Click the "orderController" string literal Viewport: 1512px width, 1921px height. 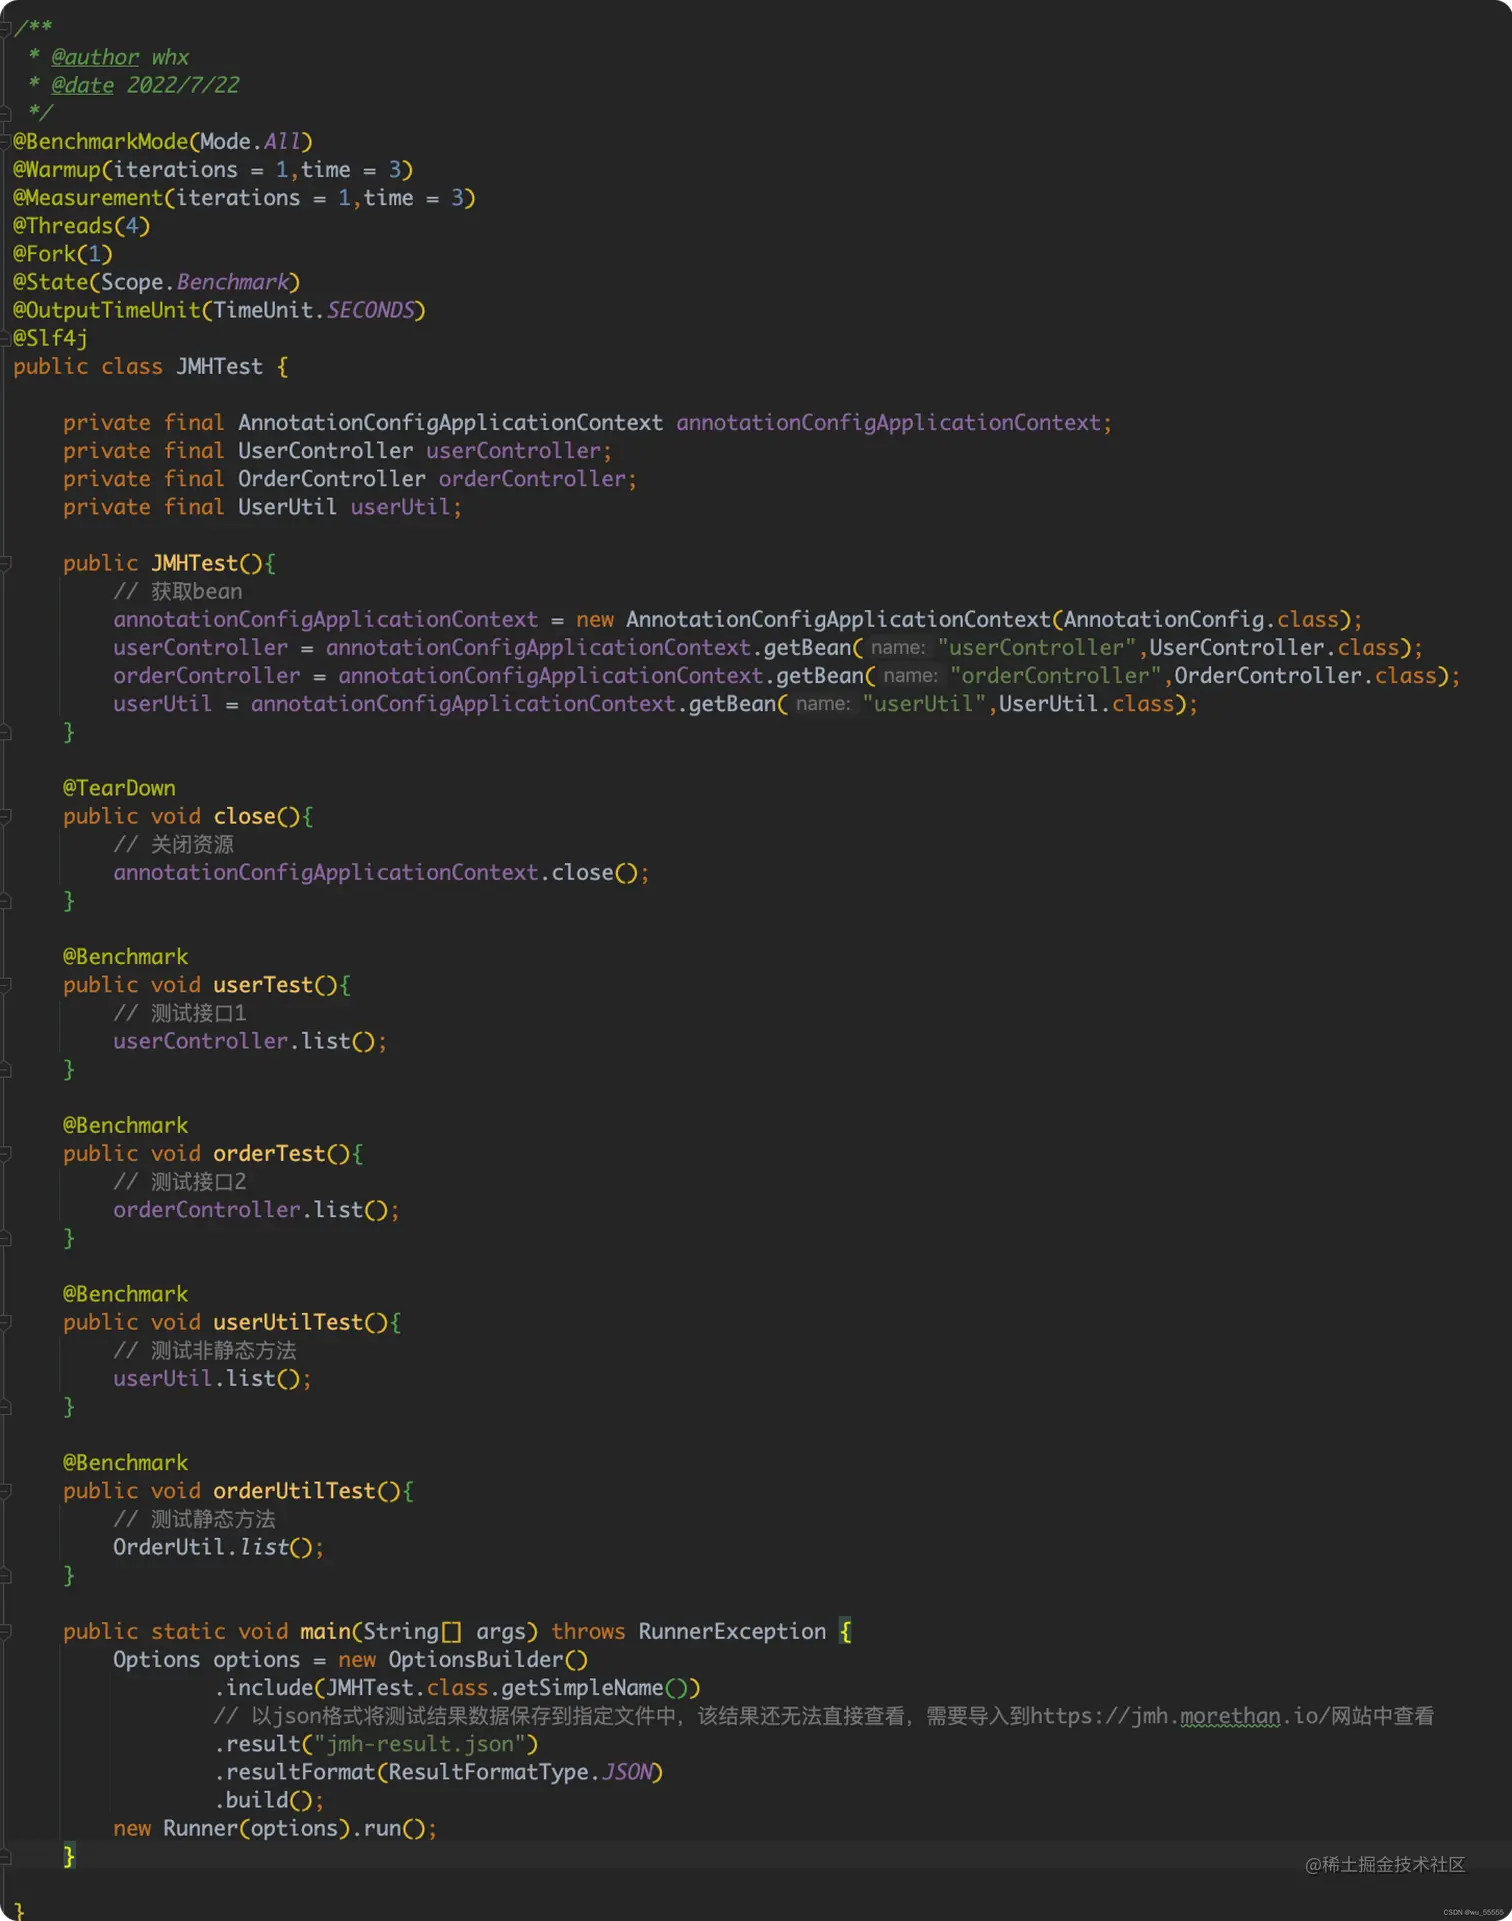1056,675
